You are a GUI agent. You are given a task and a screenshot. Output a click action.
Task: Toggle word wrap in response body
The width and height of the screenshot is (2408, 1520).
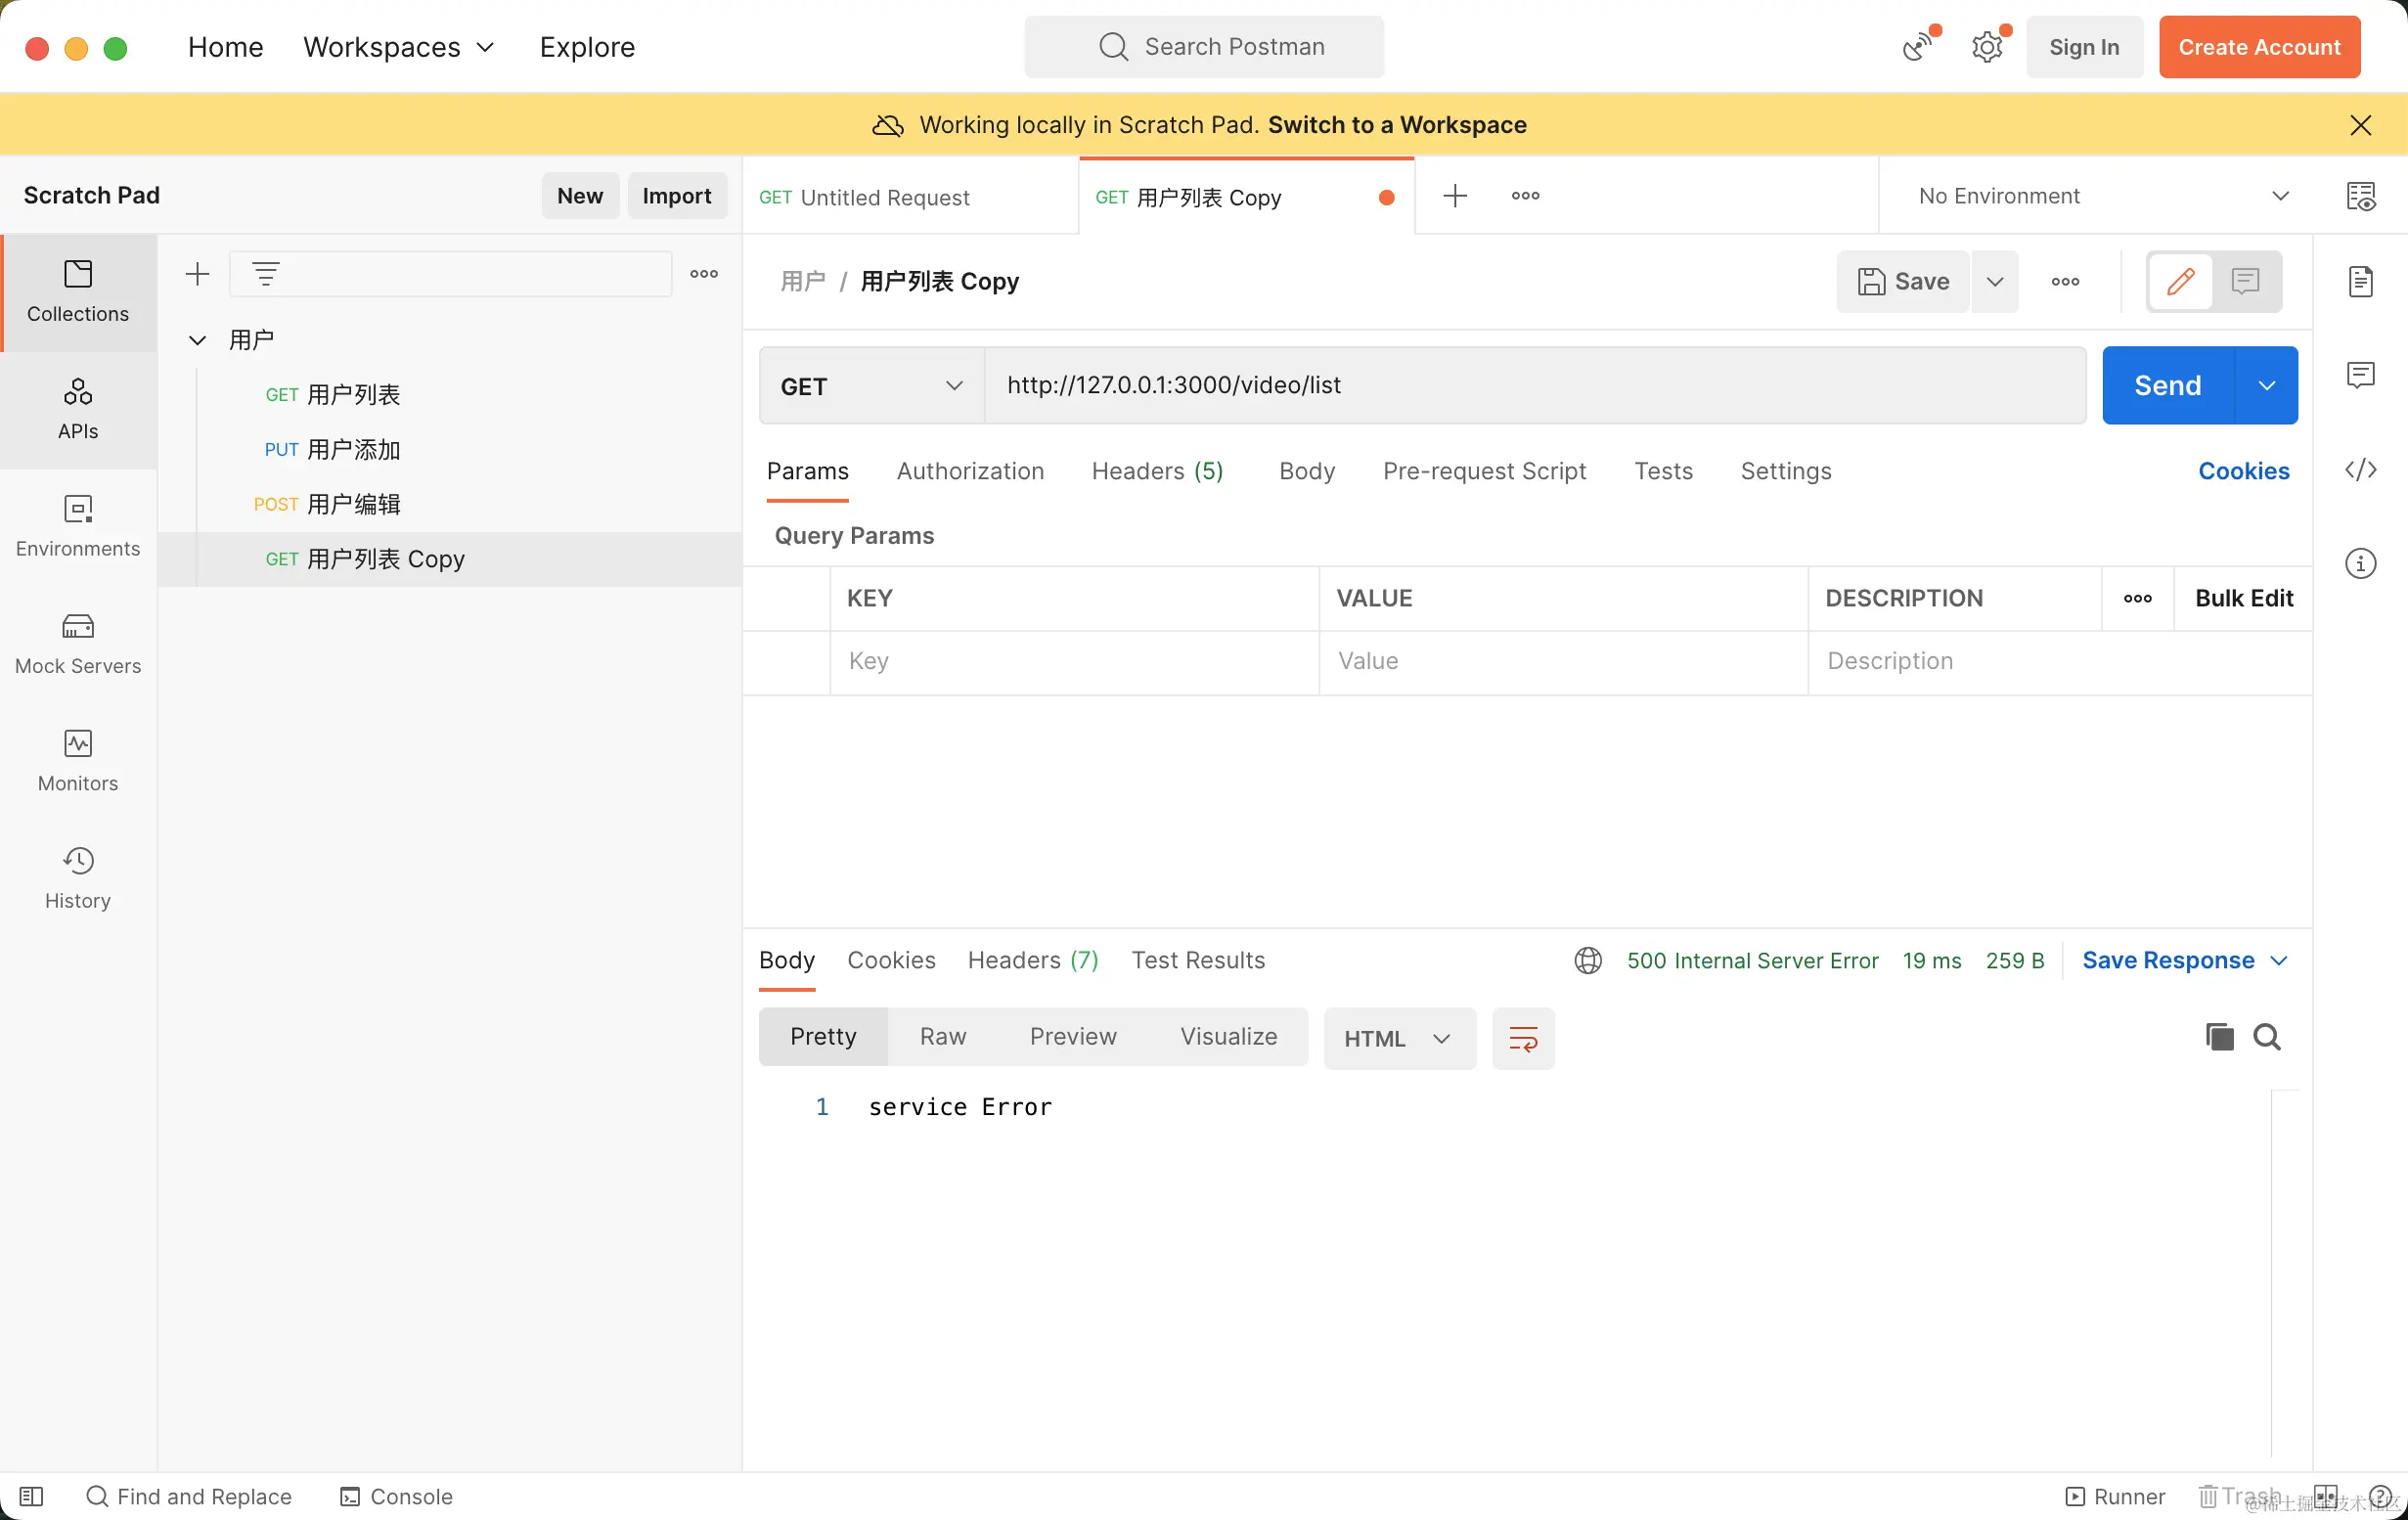[x=1522, y=1038]
